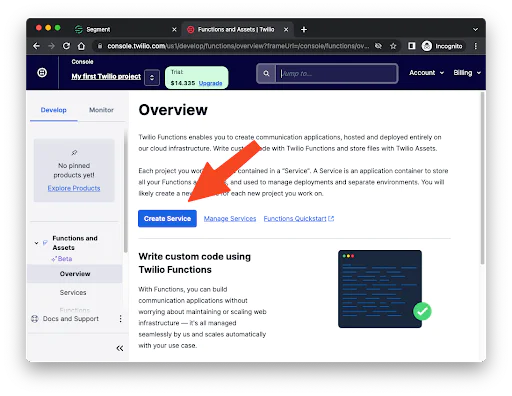Open the browser tab search chevron
This screenshot has height=396, width=512.
[x=475, y=30]
